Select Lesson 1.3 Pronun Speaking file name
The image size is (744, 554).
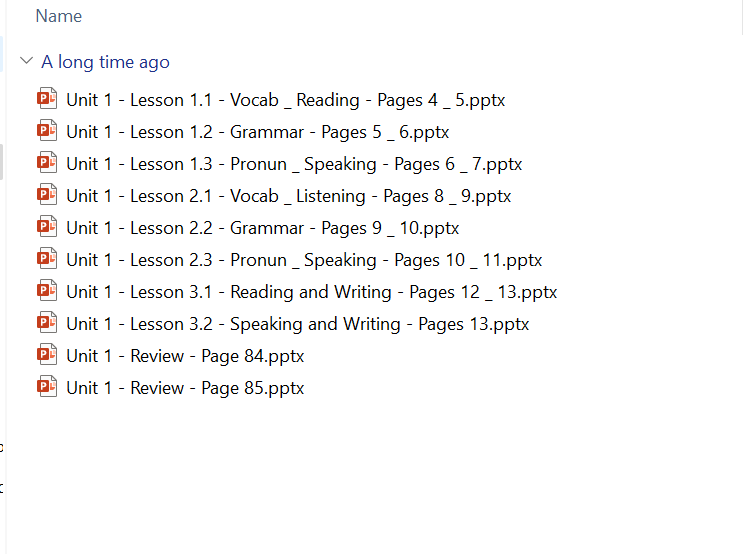pos(294,164)
